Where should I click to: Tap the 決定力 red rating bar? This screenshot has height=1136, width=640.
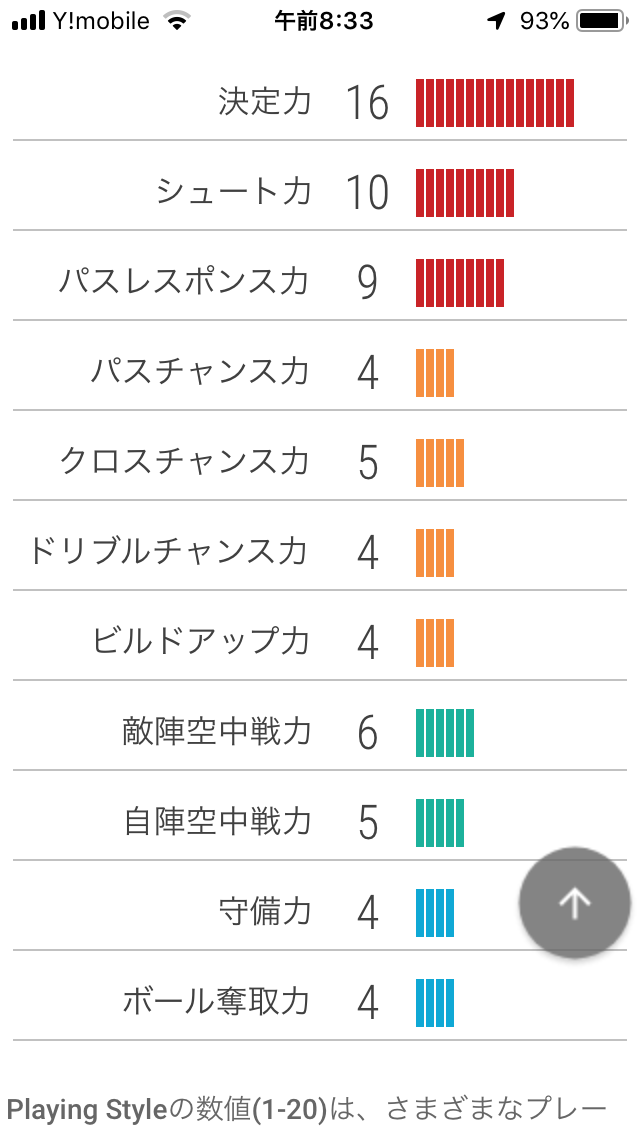[x=495, y=103]
